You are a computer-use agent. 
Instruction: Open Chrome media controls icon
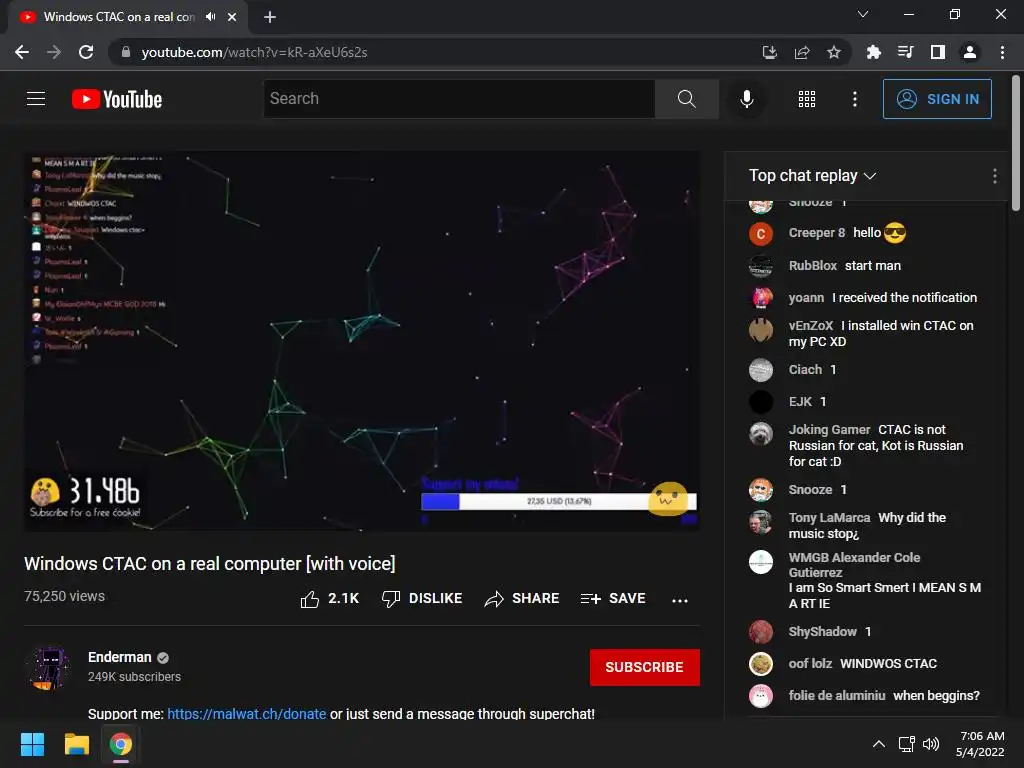pos(905,52)
